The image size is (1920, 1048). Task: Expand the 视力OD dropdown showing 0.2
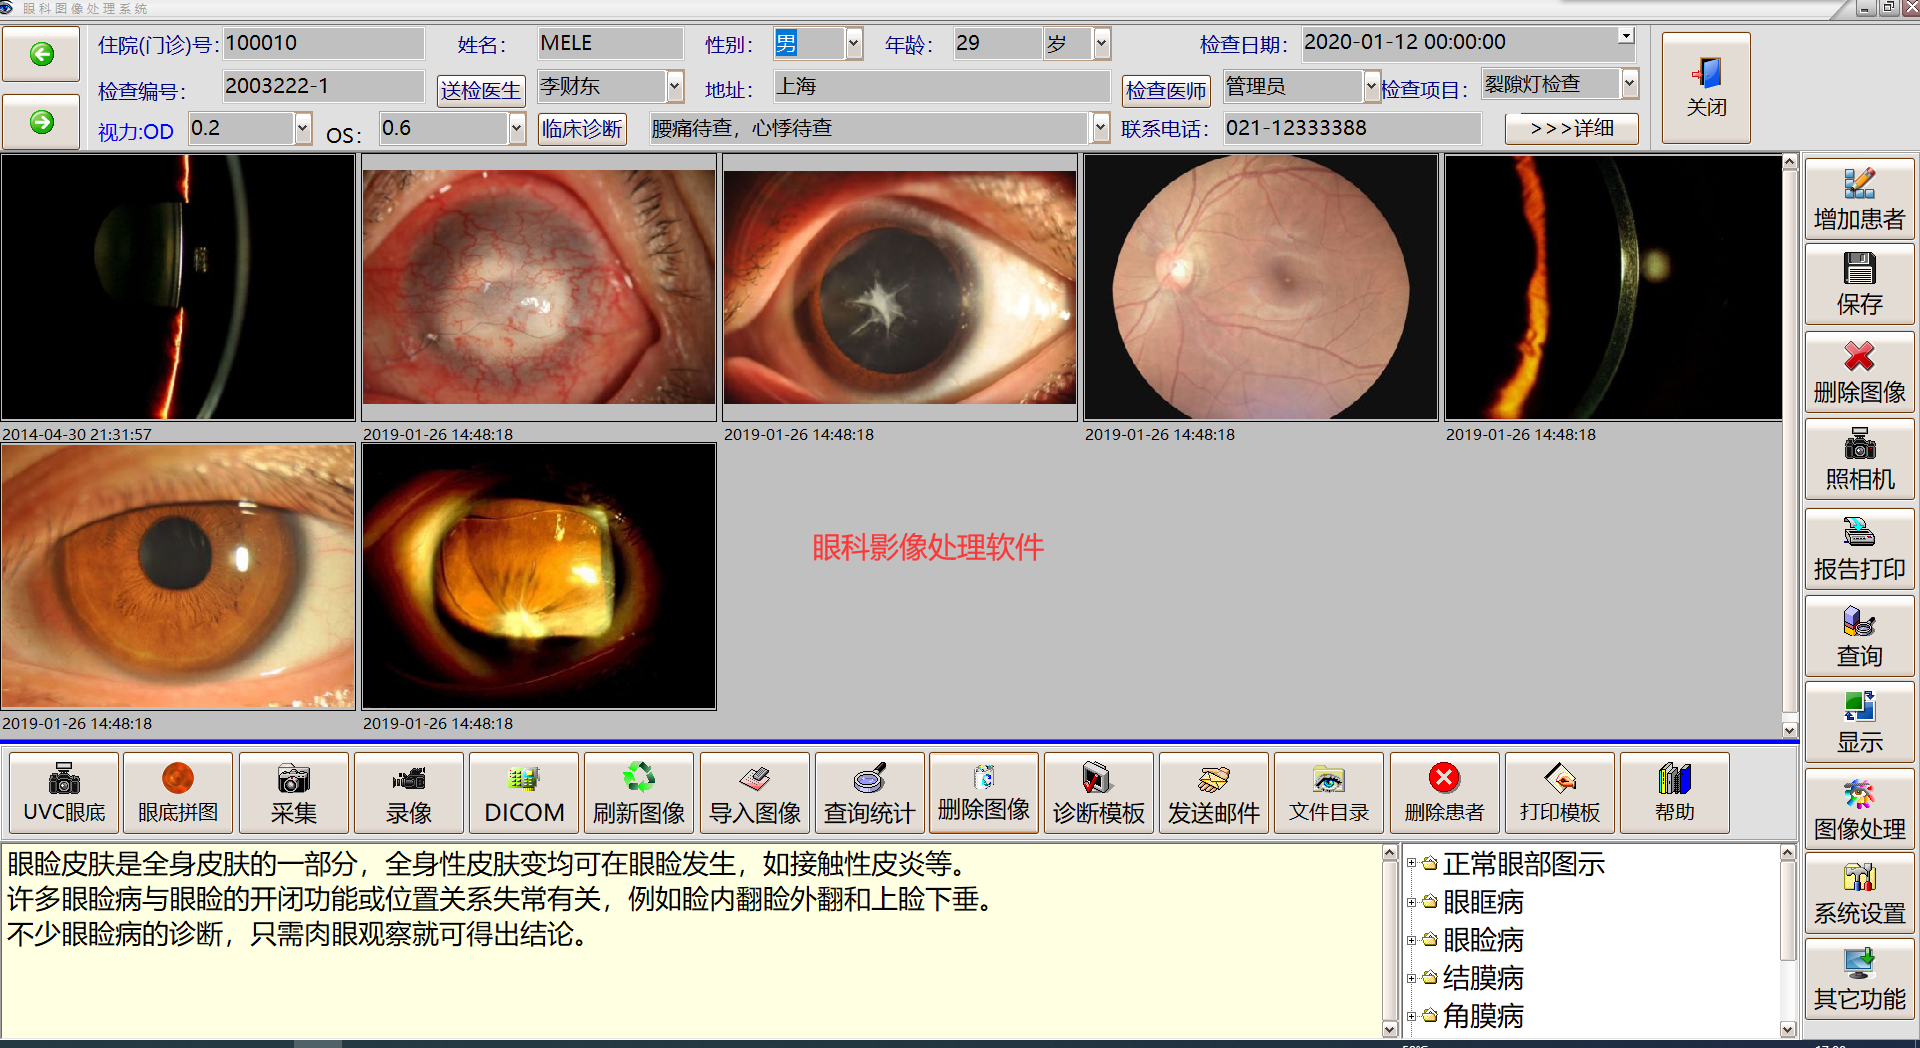point(302,128)
